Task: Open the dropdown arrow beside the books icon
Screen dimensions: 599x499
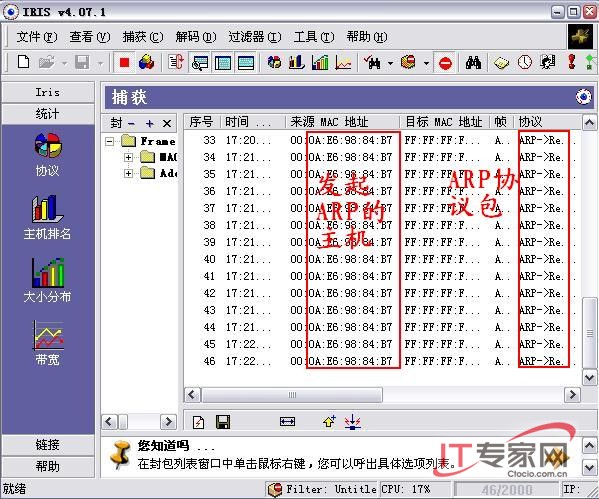Action: pos(426,63)
